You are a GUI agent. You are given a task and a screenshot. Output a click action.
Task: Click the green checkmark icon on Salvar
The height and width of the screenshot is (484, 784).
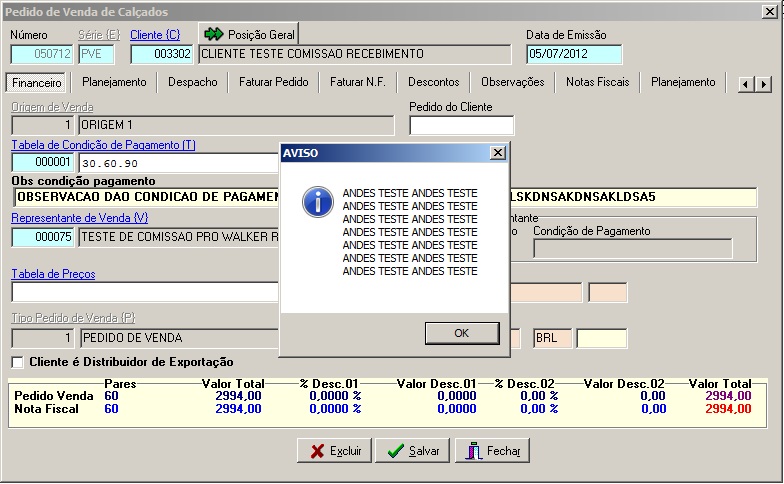[396, 451]
